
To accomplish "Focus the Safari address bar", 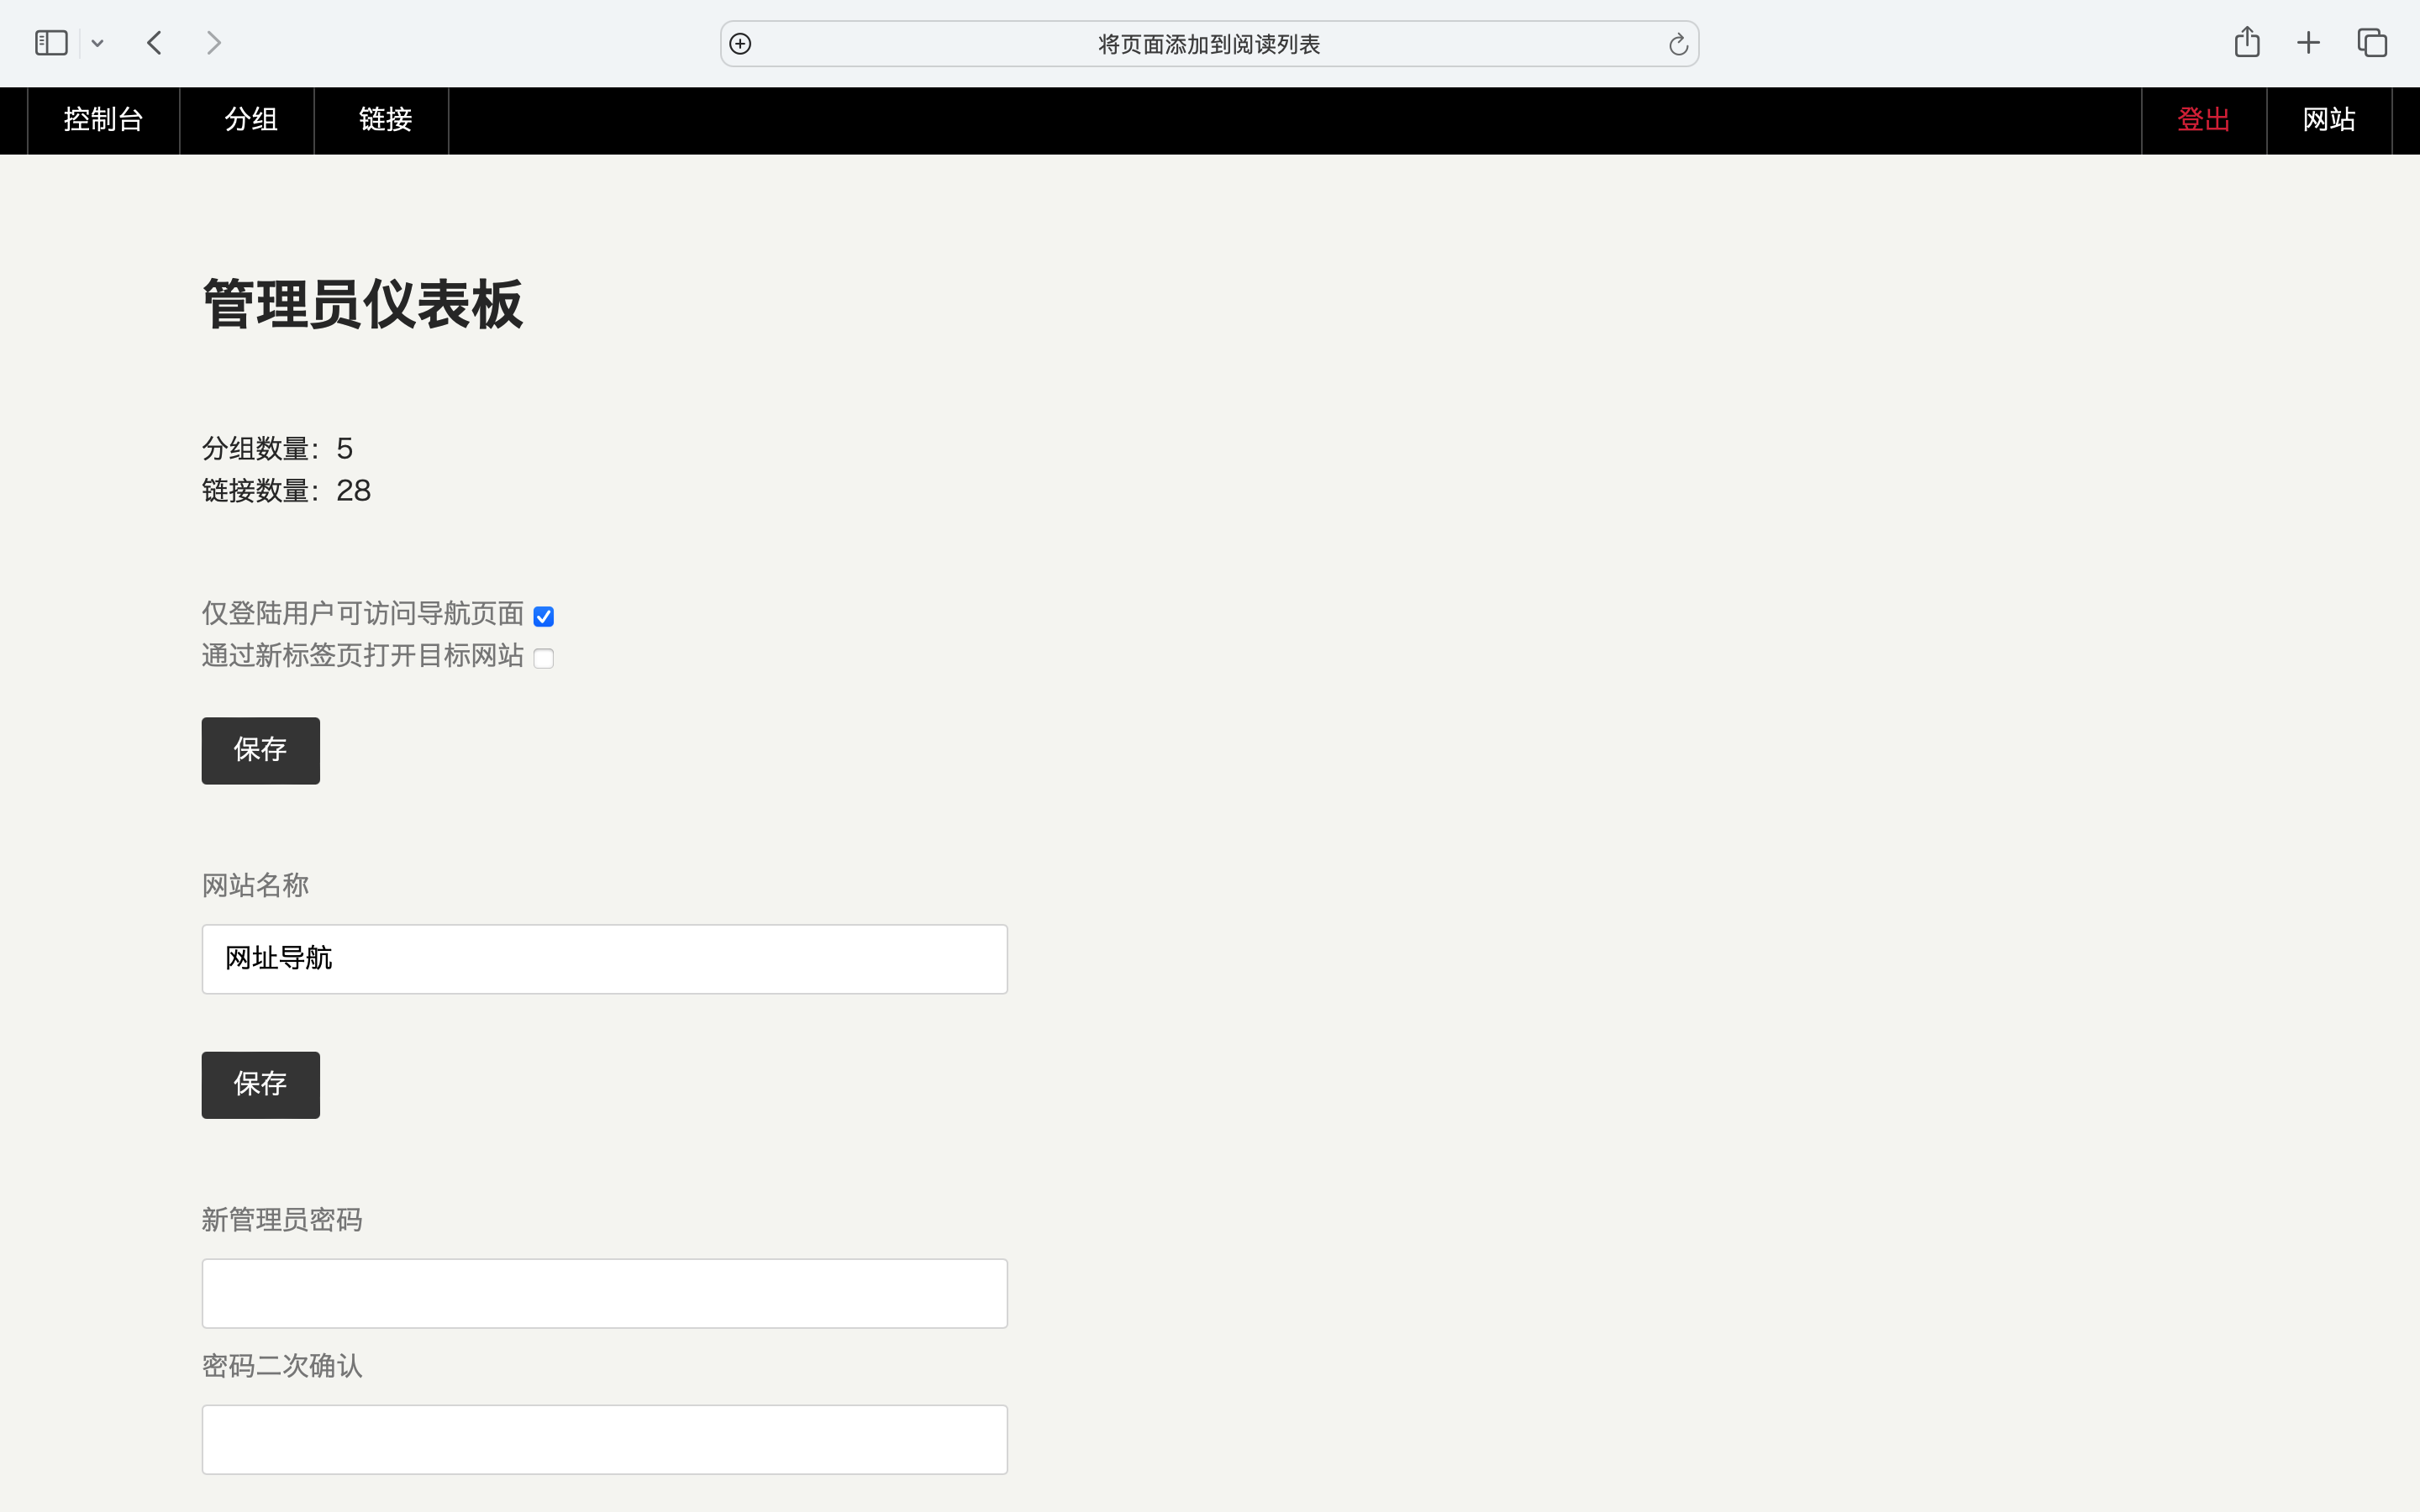I will pyautogui.click(x=1209, y=44).
